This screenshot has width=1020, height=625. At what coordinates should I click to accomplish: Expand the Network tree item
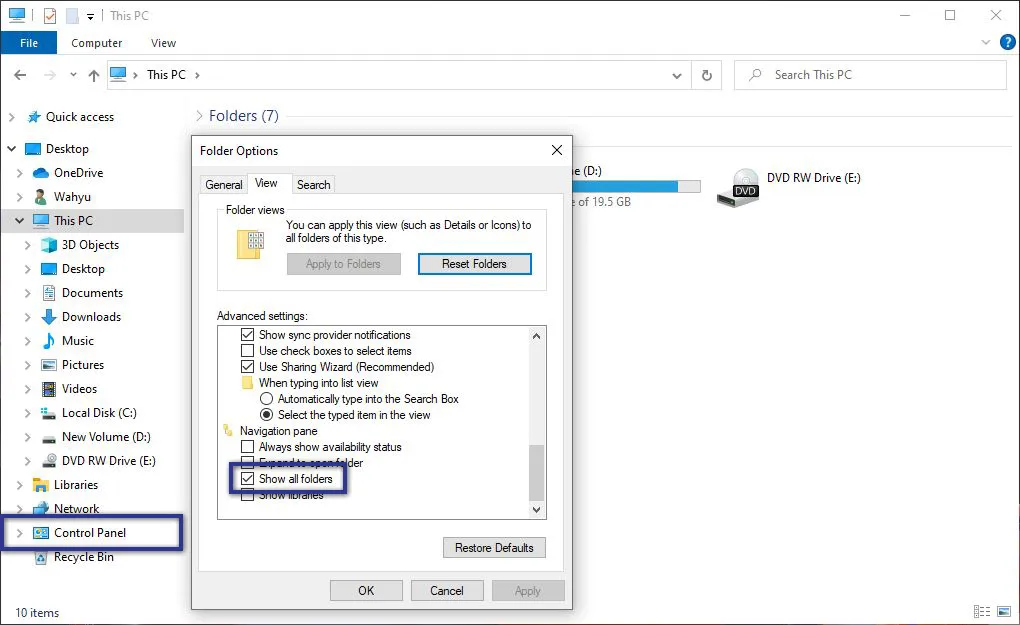pos(20,509)
